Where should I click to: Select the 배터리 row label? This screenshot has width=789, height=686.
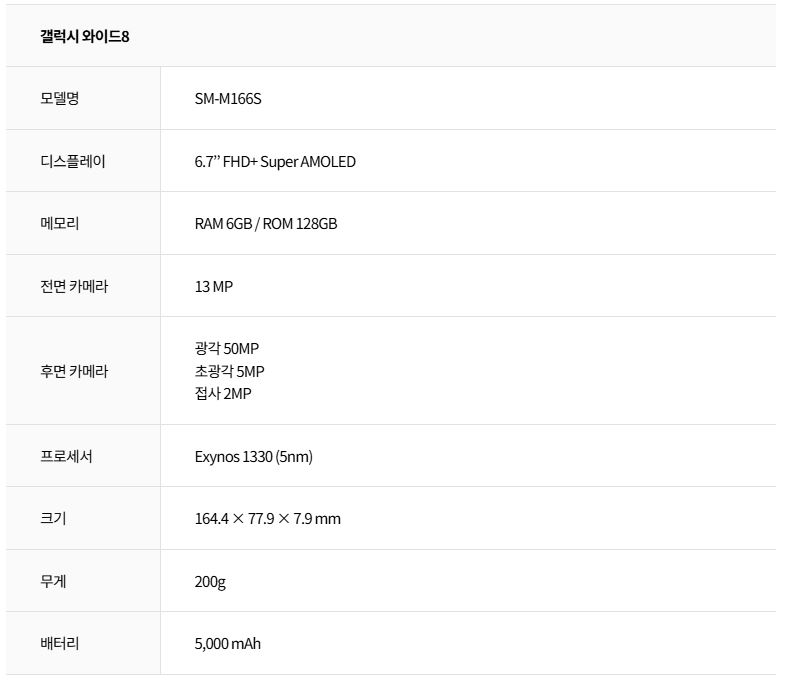point(60,643)
